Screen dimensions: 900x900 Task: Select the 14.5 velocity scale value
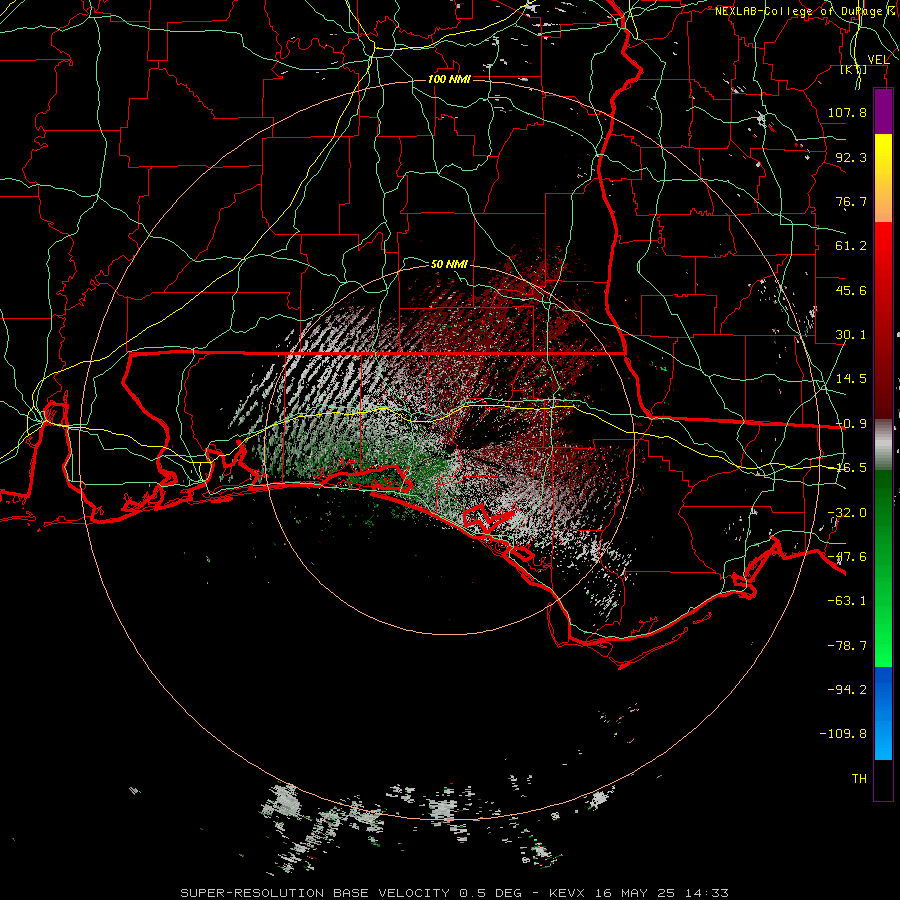pos(851,378)
